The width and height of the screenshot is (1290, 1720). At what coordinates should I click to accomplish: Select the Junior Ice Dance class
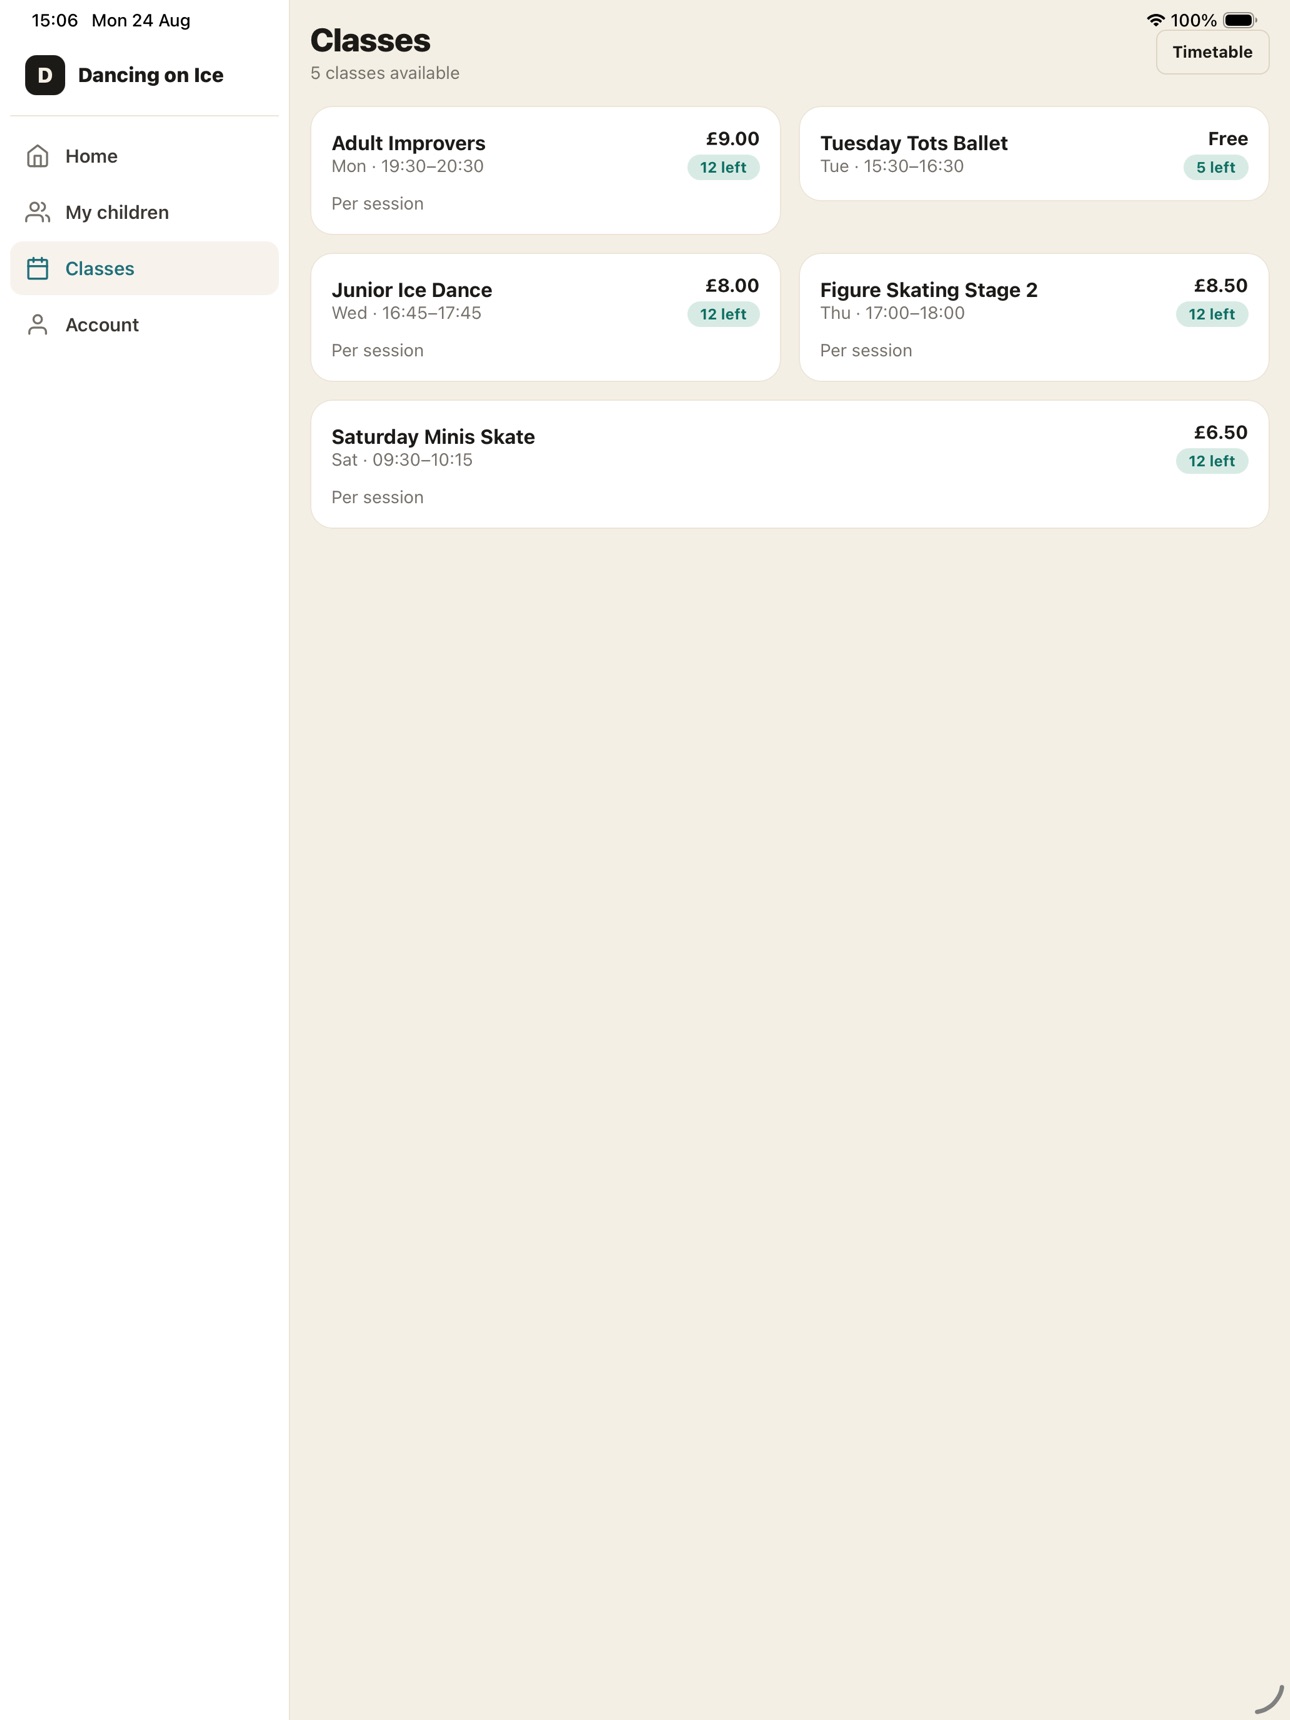pyautogui.click(x=545, y=317)
